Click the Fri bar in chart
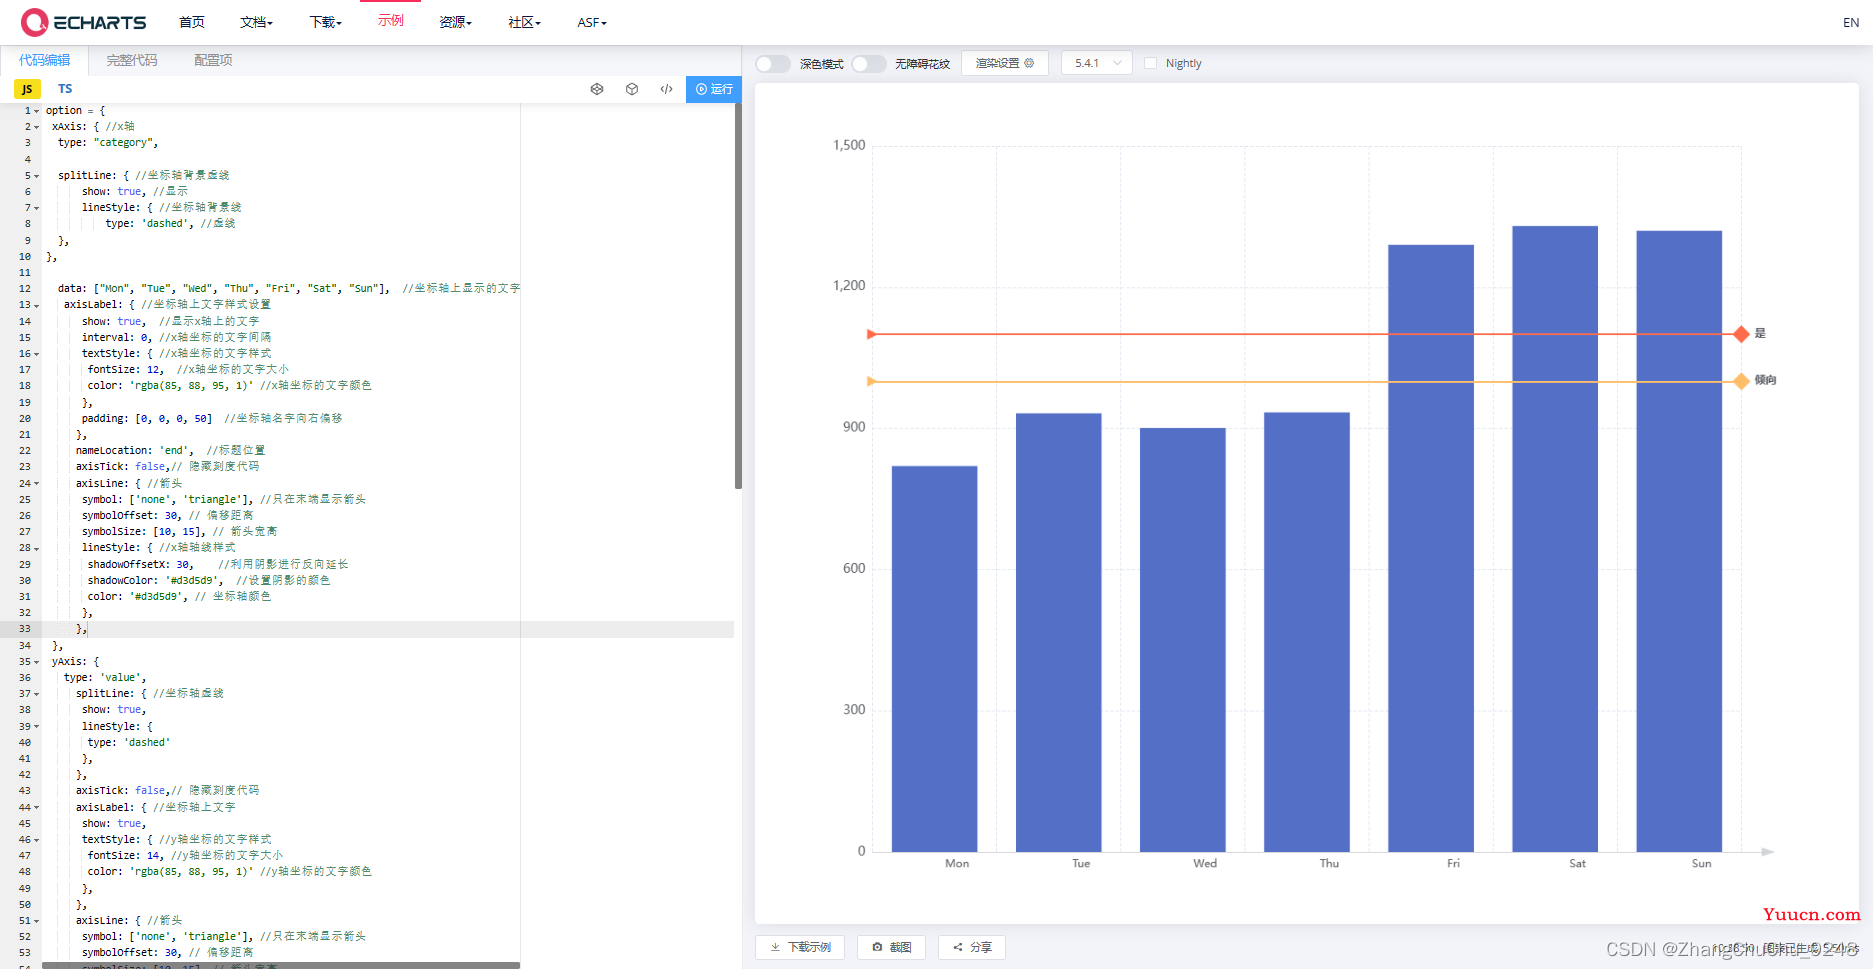The image size is (1873, 969). tap(1431, 548)
